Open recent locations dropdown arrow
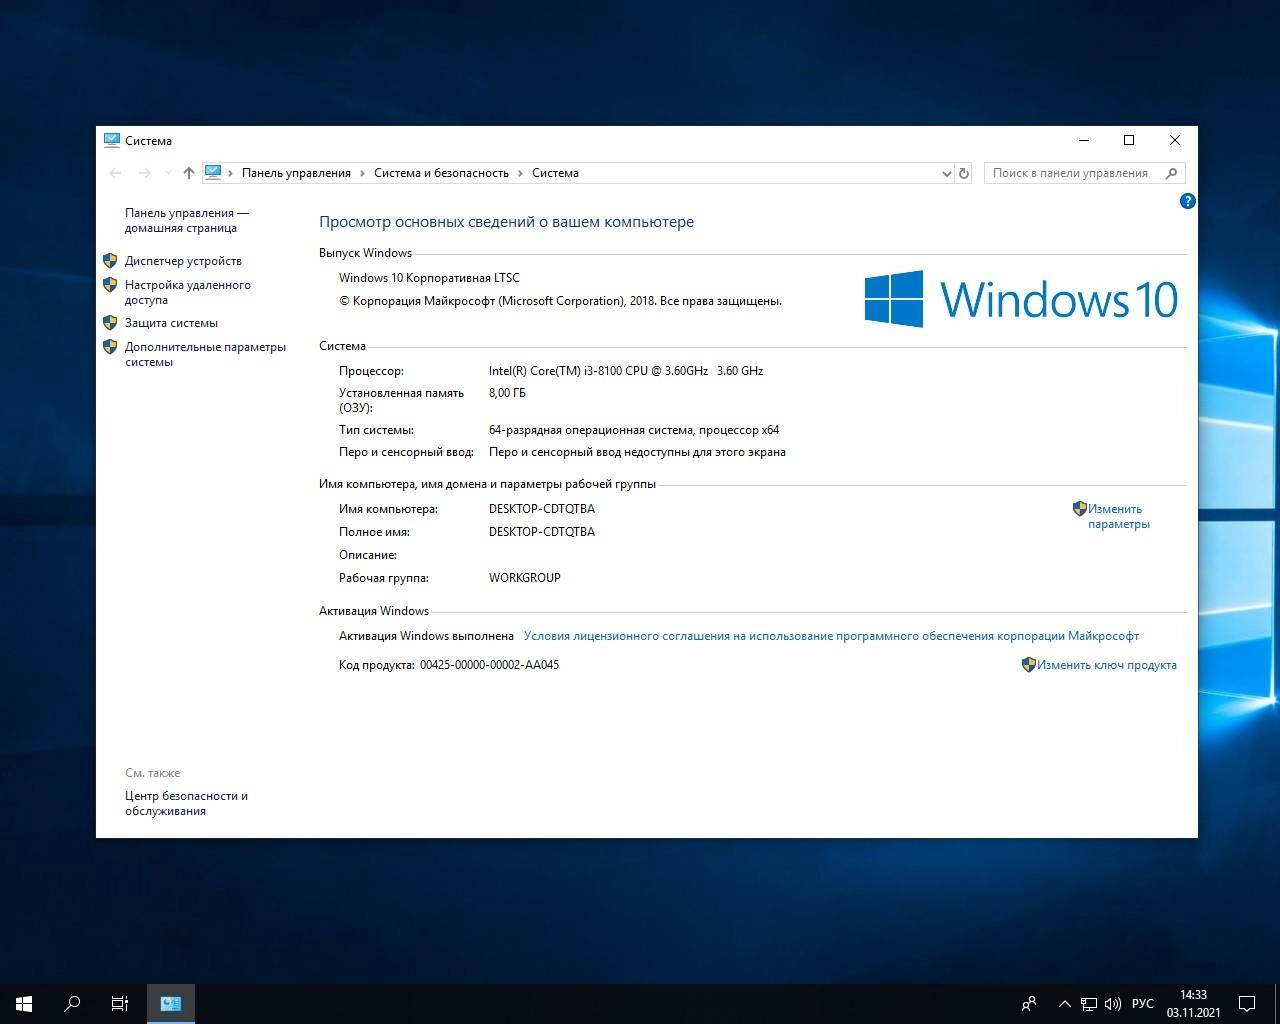Viewport: 1280px width, 1024px height. 167,173
